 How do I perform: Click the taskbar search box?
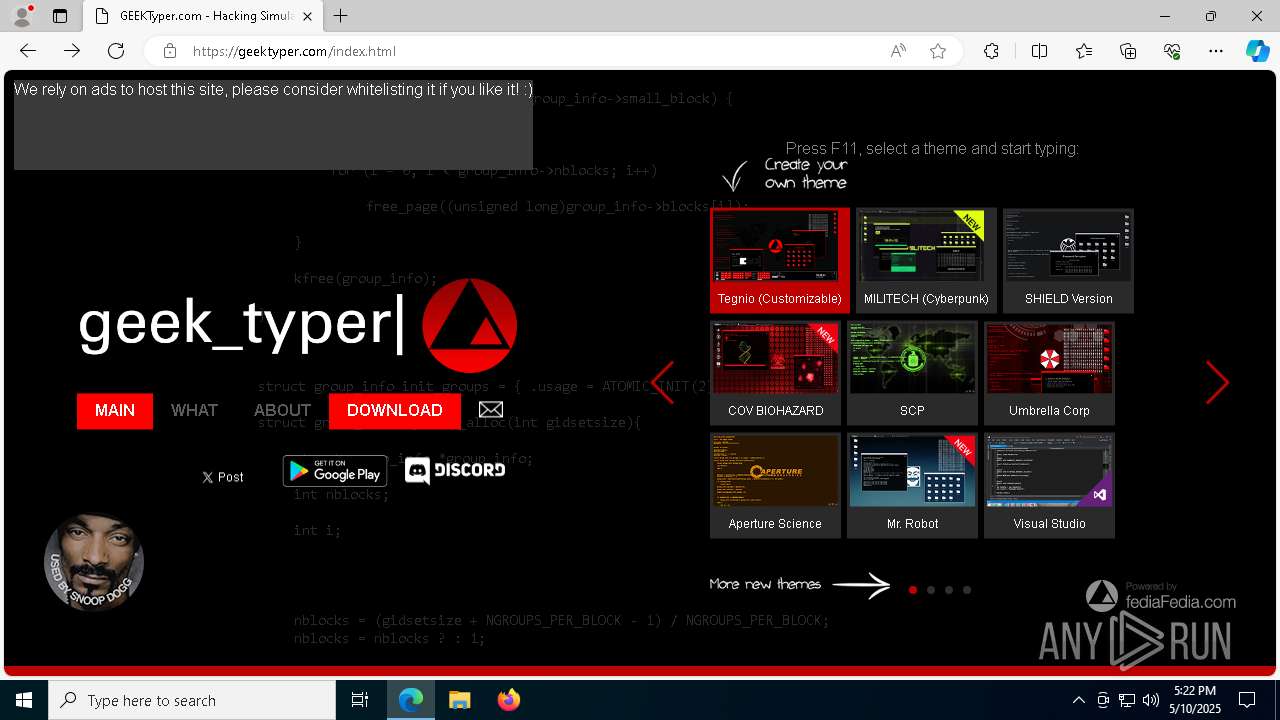[x=192, y=700]
